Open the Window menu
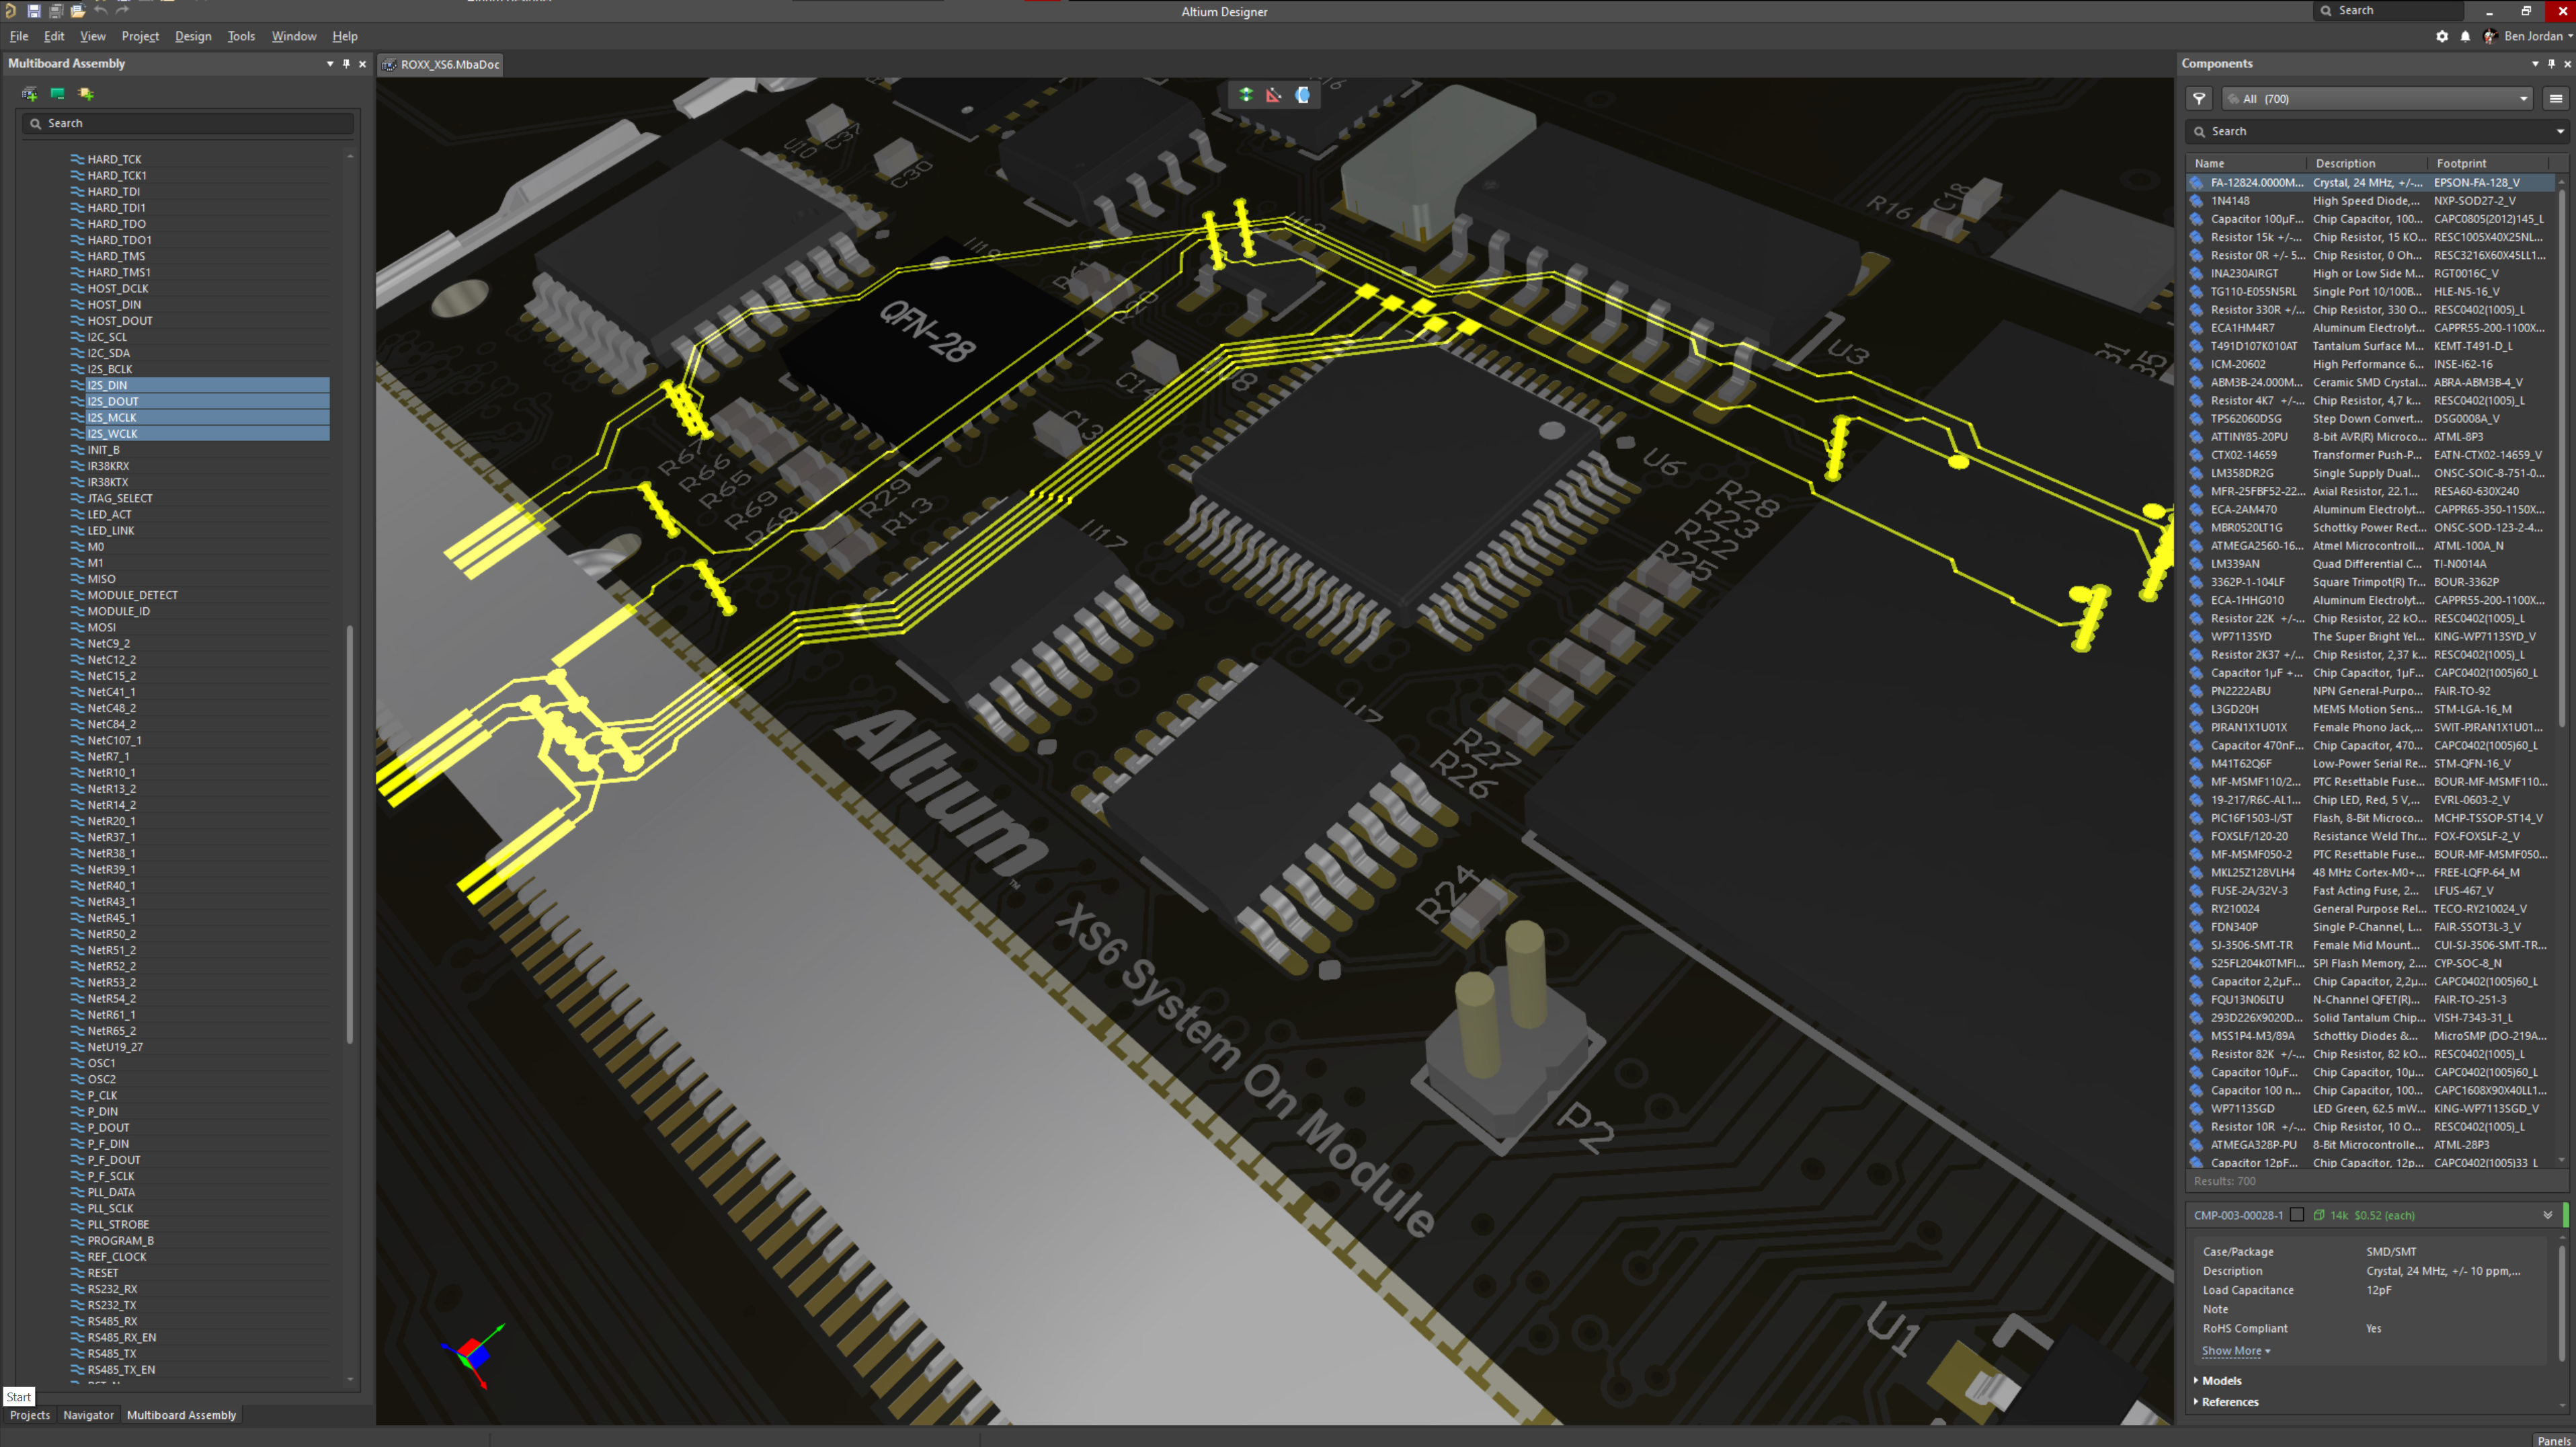The height and width of the screenshot is (1447, 2576). pyautogui.click(x=294, y=36)
